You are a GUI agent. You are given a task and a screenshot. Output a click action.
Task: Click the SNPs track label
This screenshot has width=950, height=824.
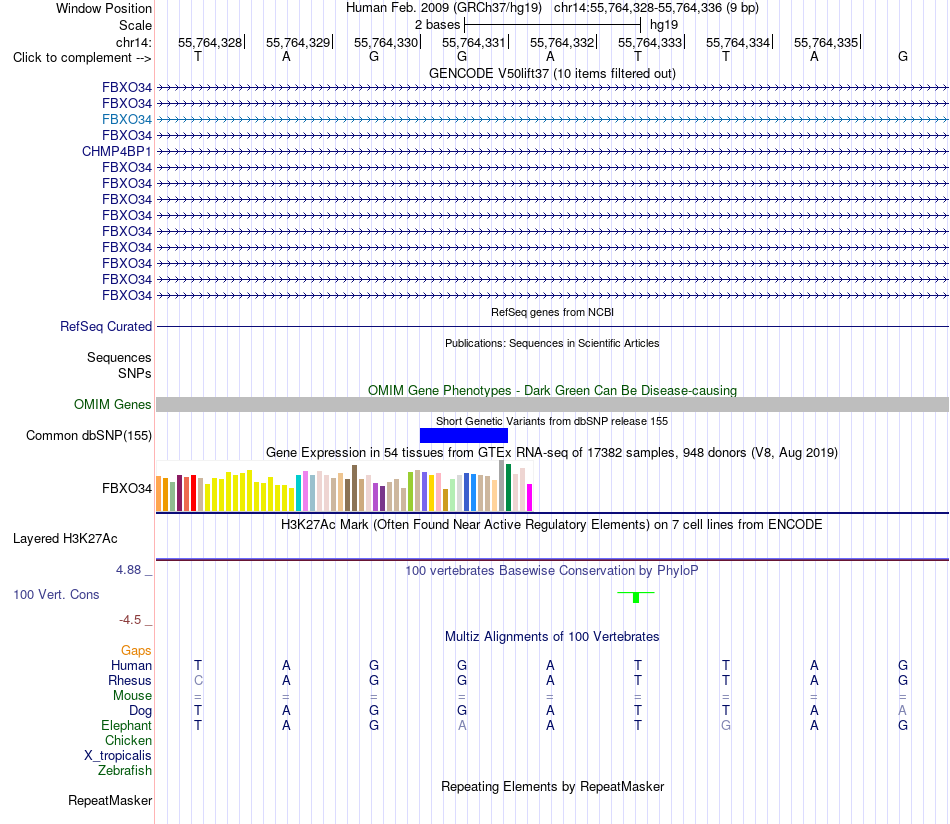tap(135, 373)
